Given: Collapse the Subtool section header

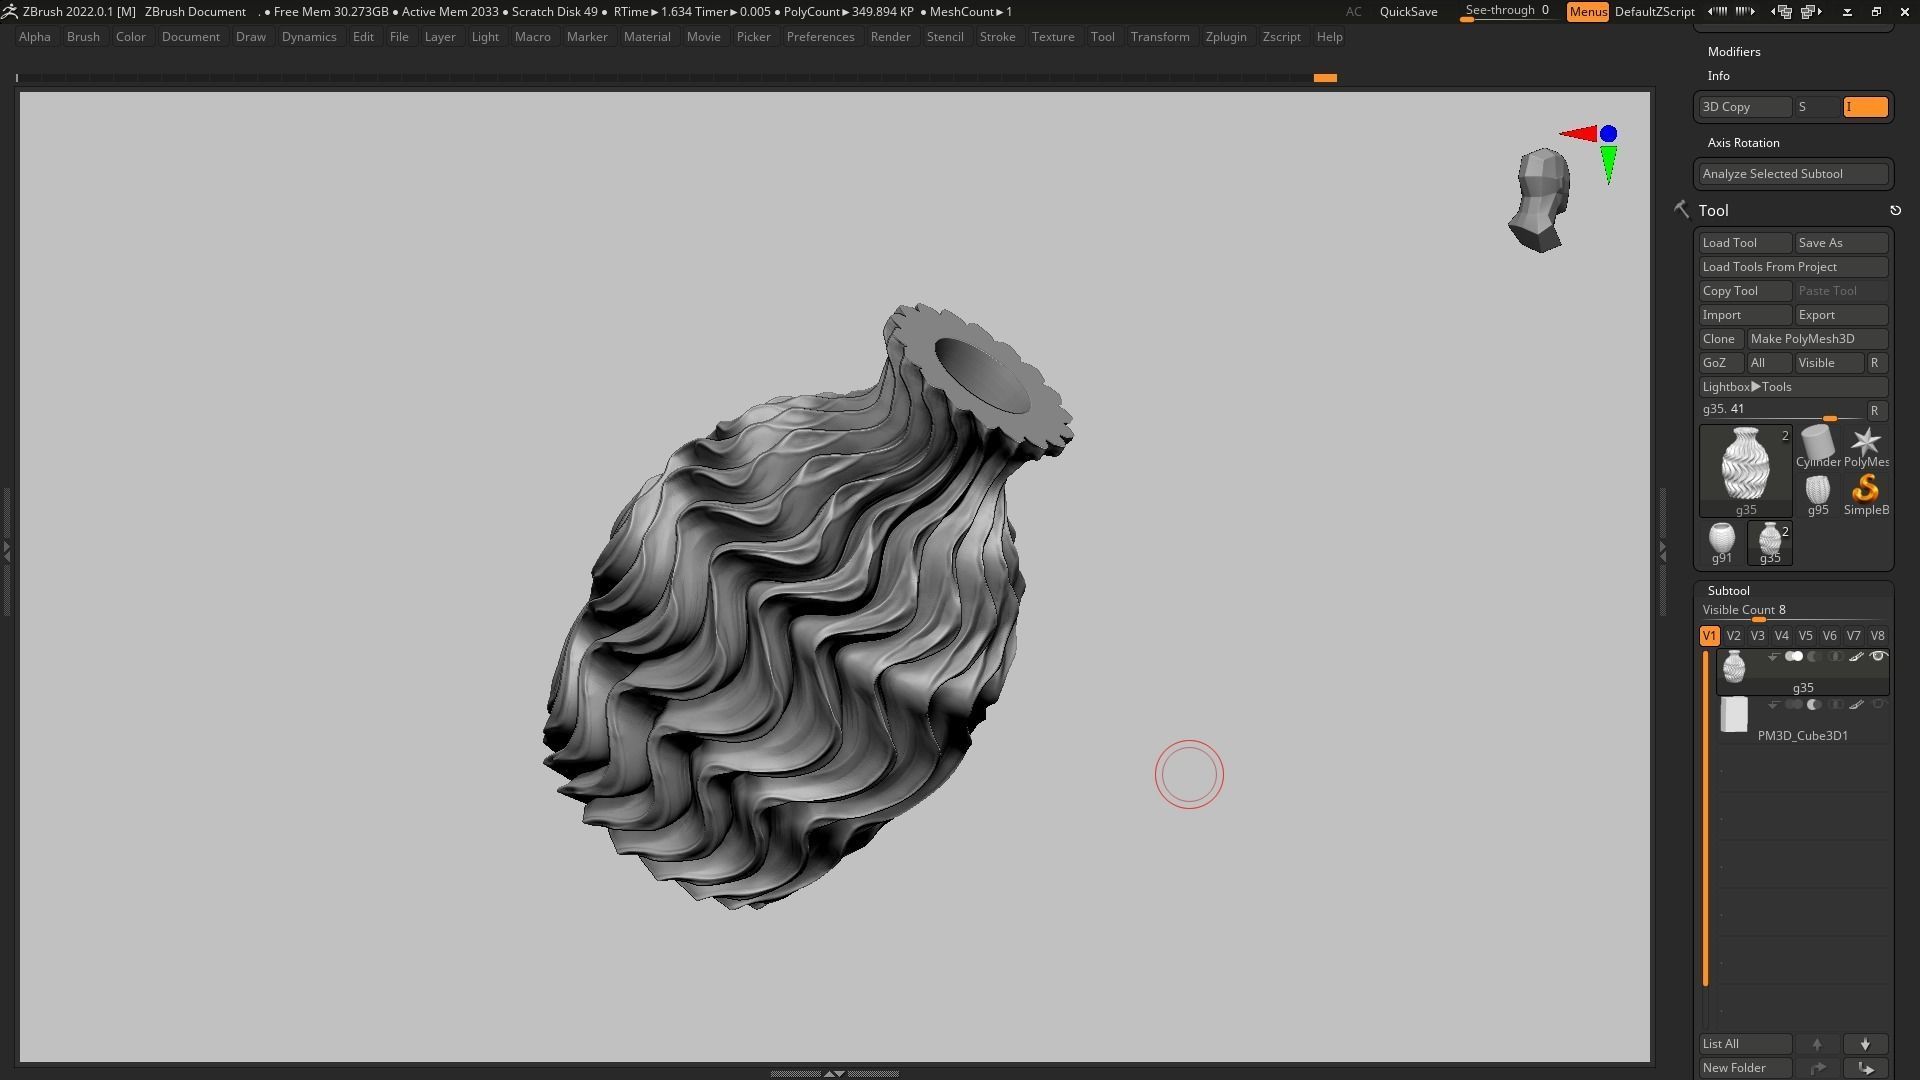Looking at the screenshot, I should (1728, 591).
